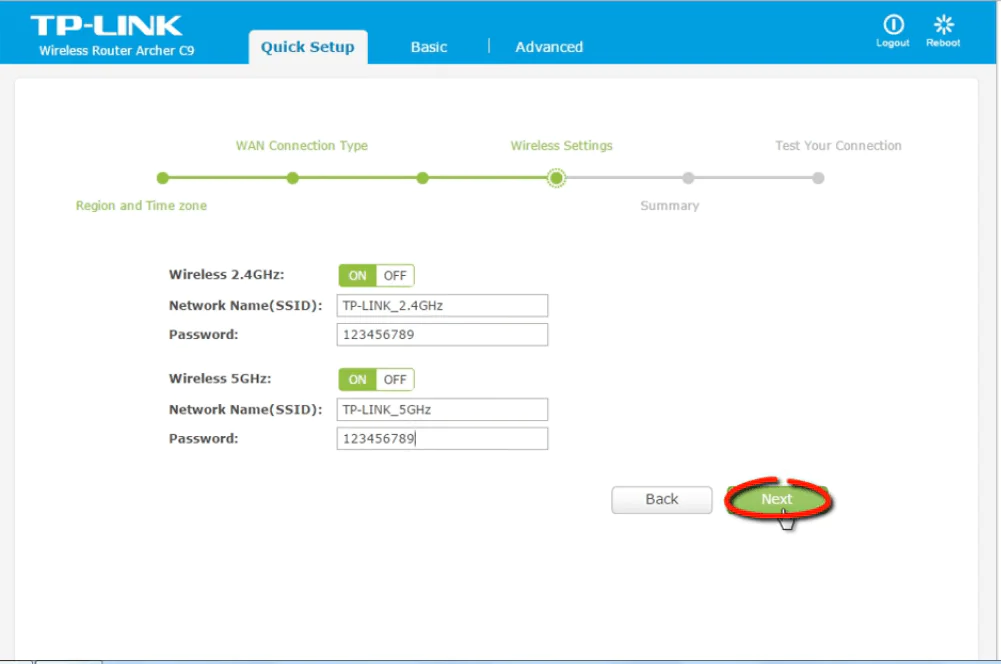Select the Quick Setup tab

pos(308,46)
